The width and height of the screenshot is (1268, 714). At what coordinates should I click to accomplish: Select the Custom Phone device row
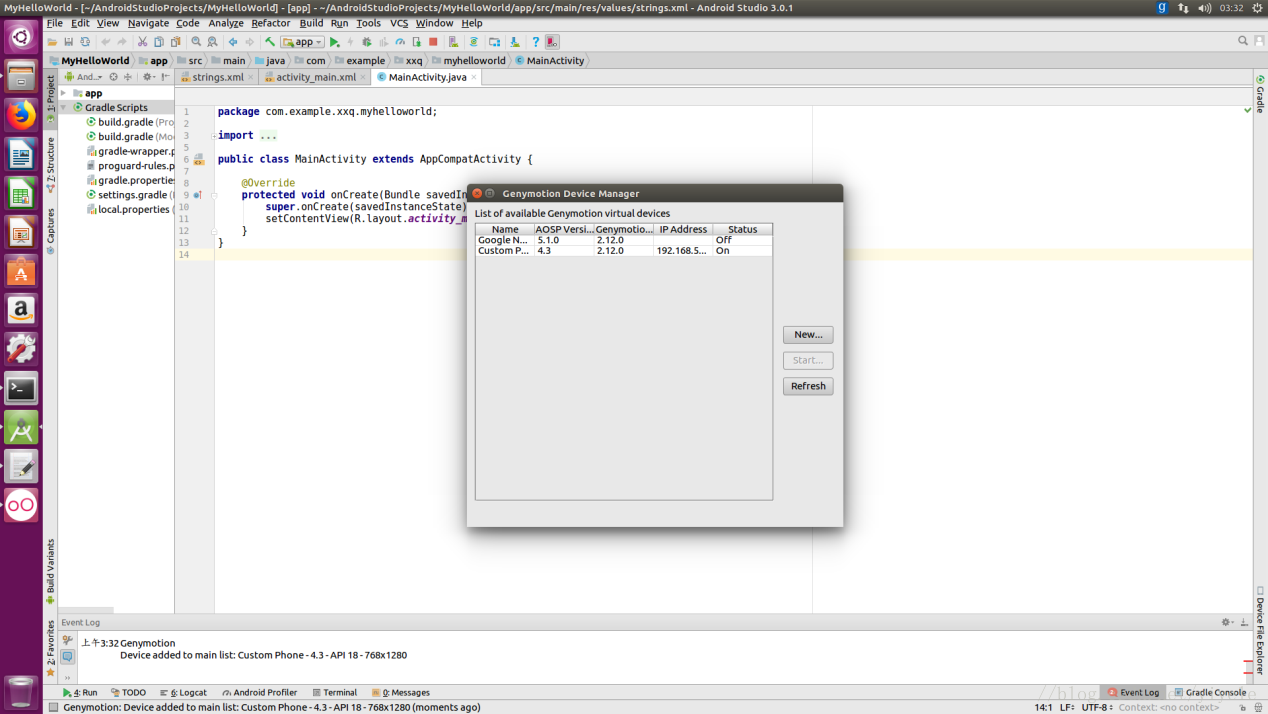point(624,251)
